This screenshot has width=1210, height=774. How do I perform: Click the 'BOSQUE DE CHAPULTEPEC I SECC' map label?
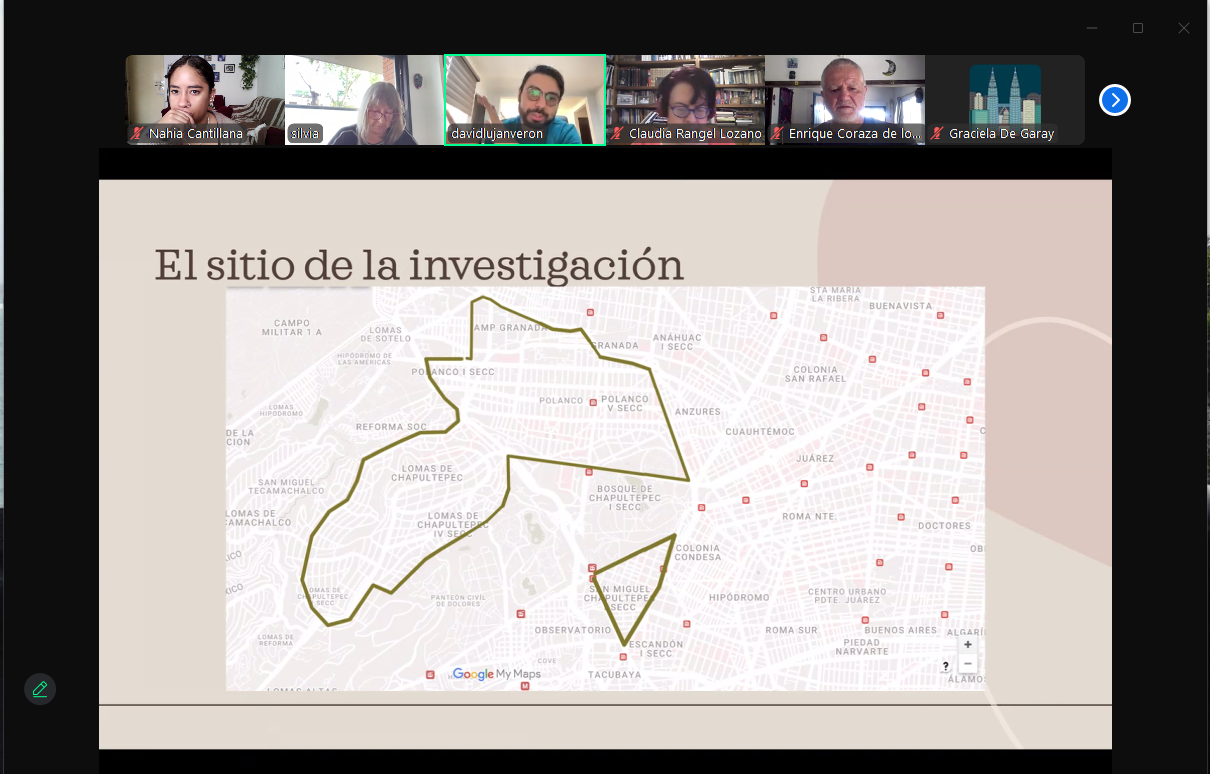pos(627,498)
